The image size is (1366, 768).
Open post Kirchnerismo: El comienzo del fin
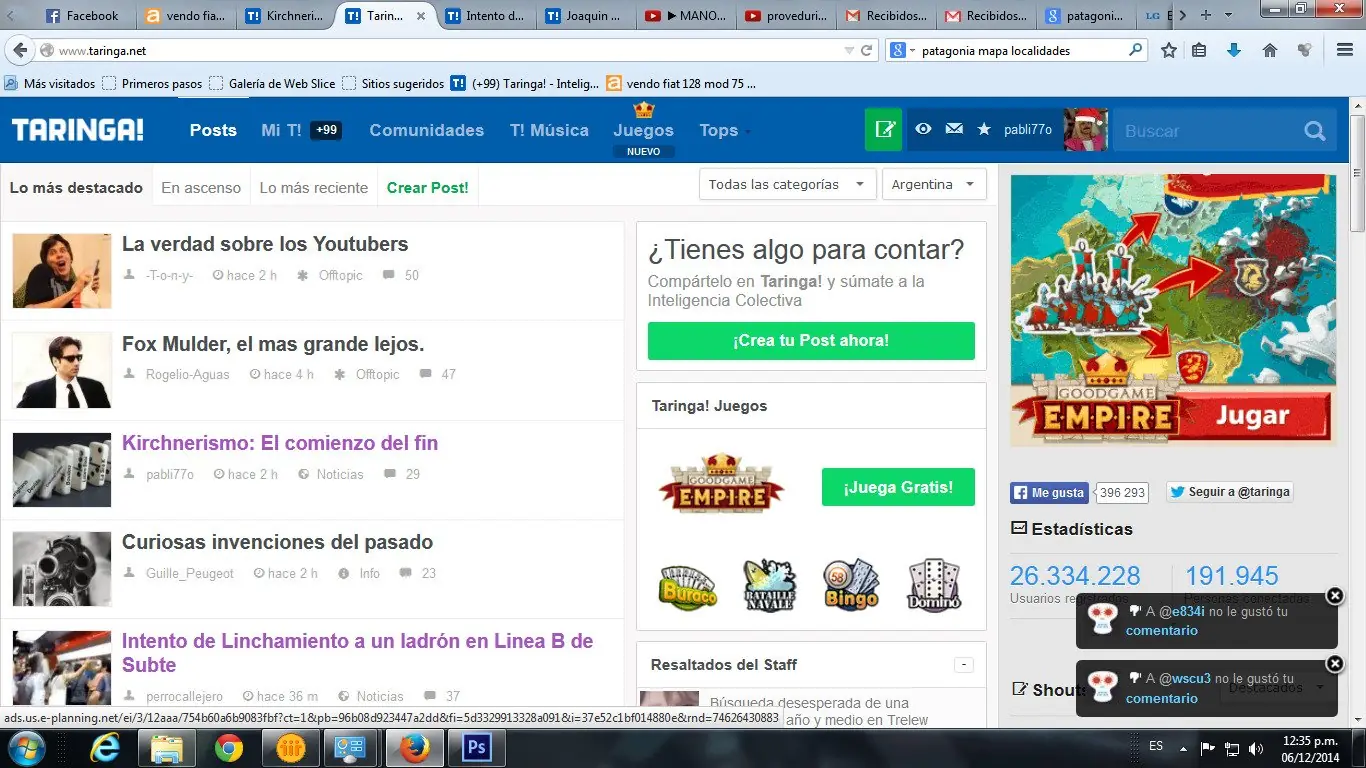(x=280, y=443)
